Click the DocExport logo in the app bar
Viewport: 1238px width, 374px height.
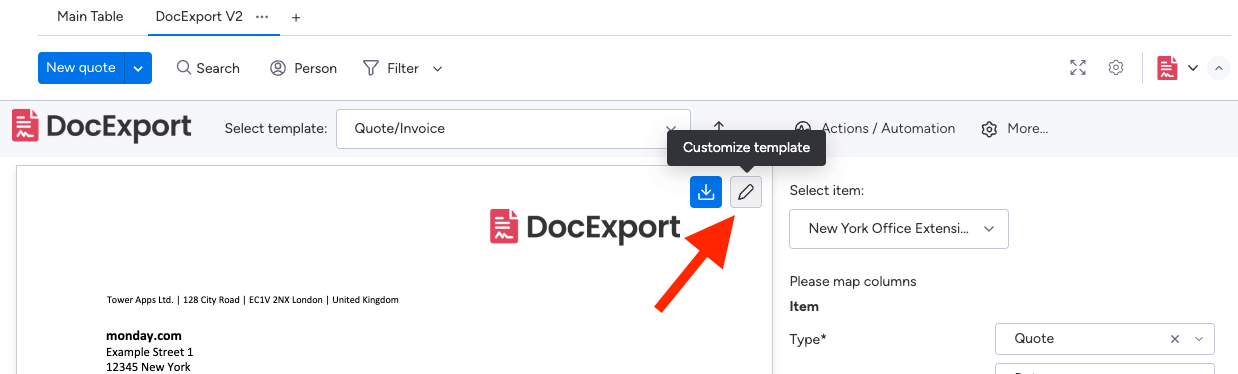(x=101, y=127)
